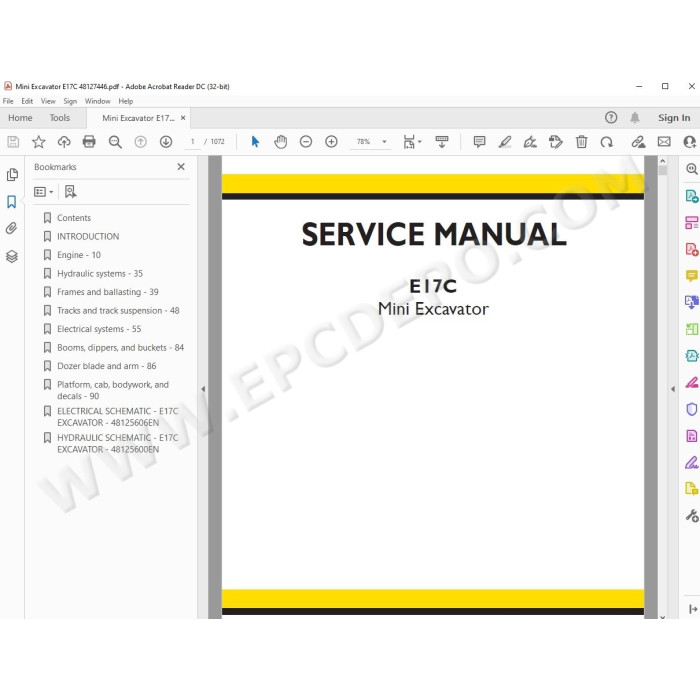Click the Save file icon

point(13,142)
